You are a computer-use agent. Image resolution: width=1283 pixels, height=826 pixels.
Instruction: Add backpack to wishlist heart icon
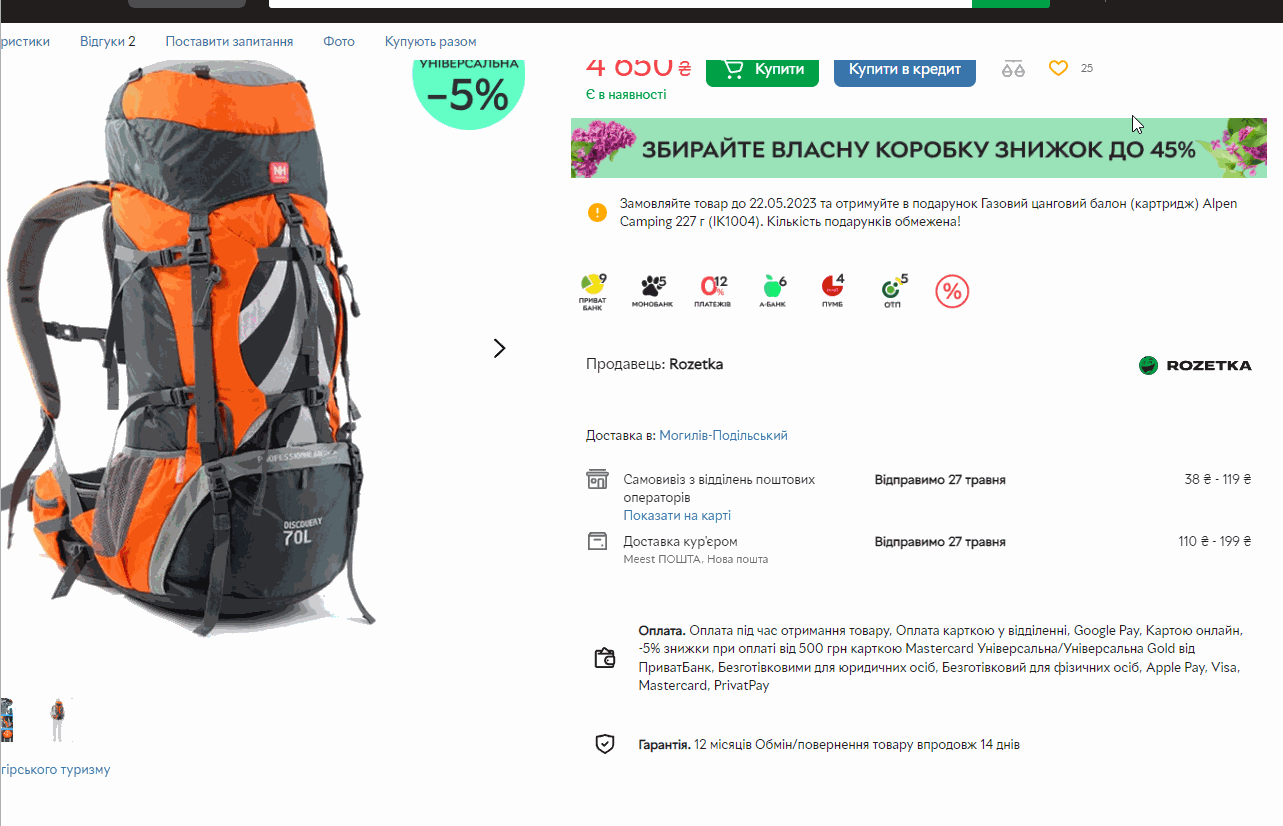[x=1058, y=68]
